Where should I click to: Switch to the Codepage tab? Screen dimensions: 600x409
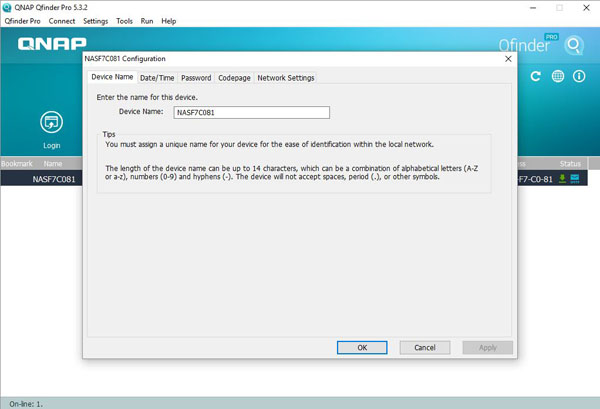pos(234,78)
